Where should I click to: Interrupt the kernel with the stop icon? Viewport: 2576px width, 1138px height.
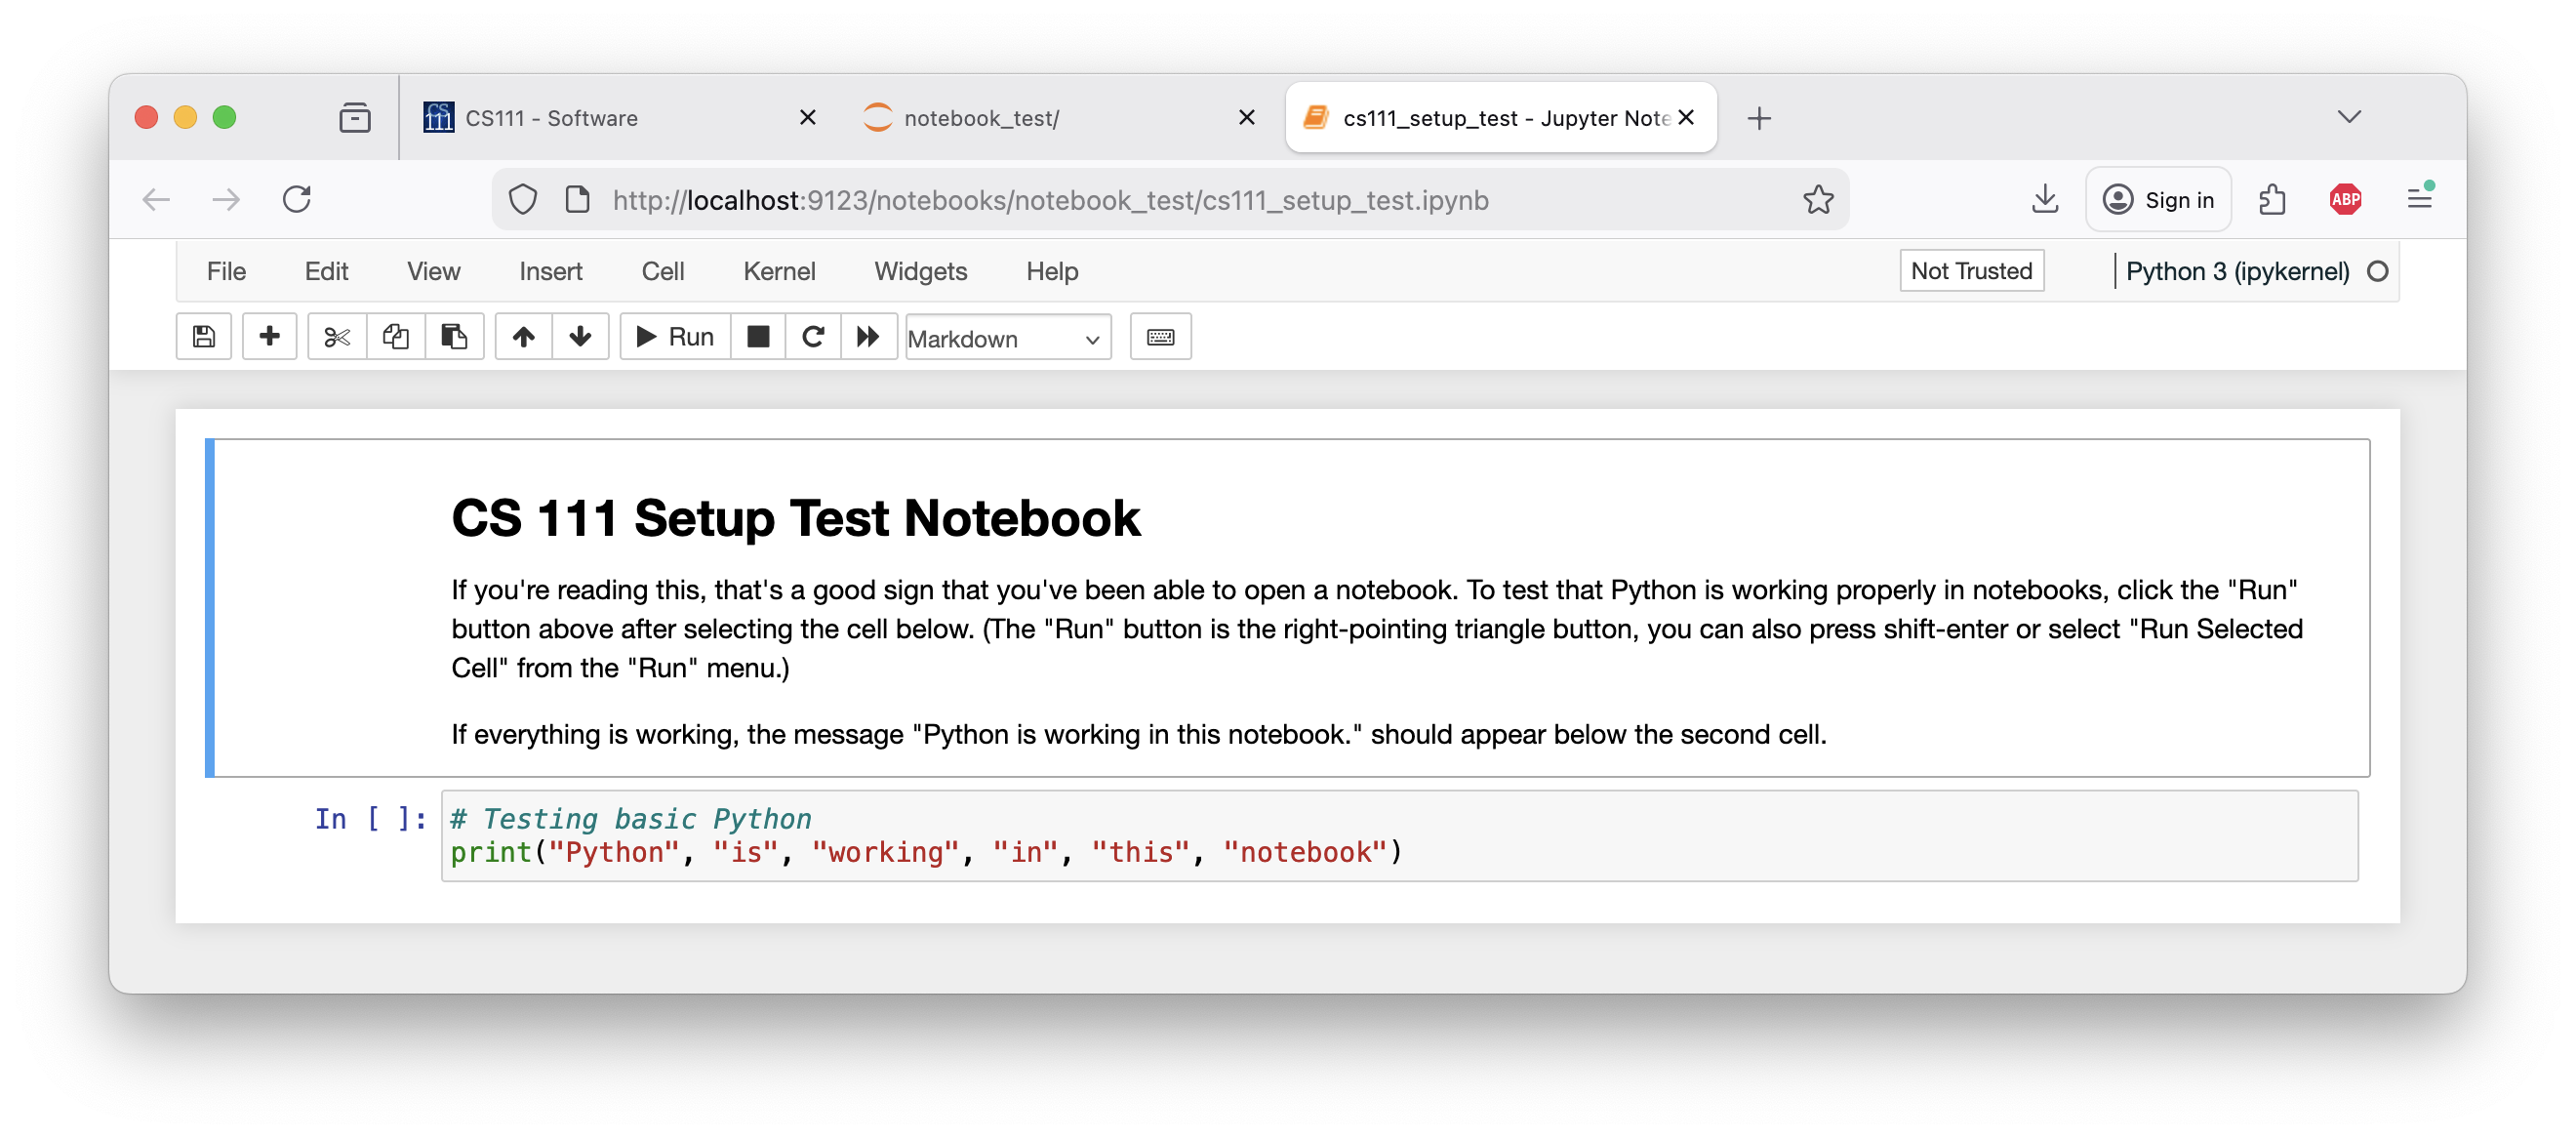click(x=758, y=337)
